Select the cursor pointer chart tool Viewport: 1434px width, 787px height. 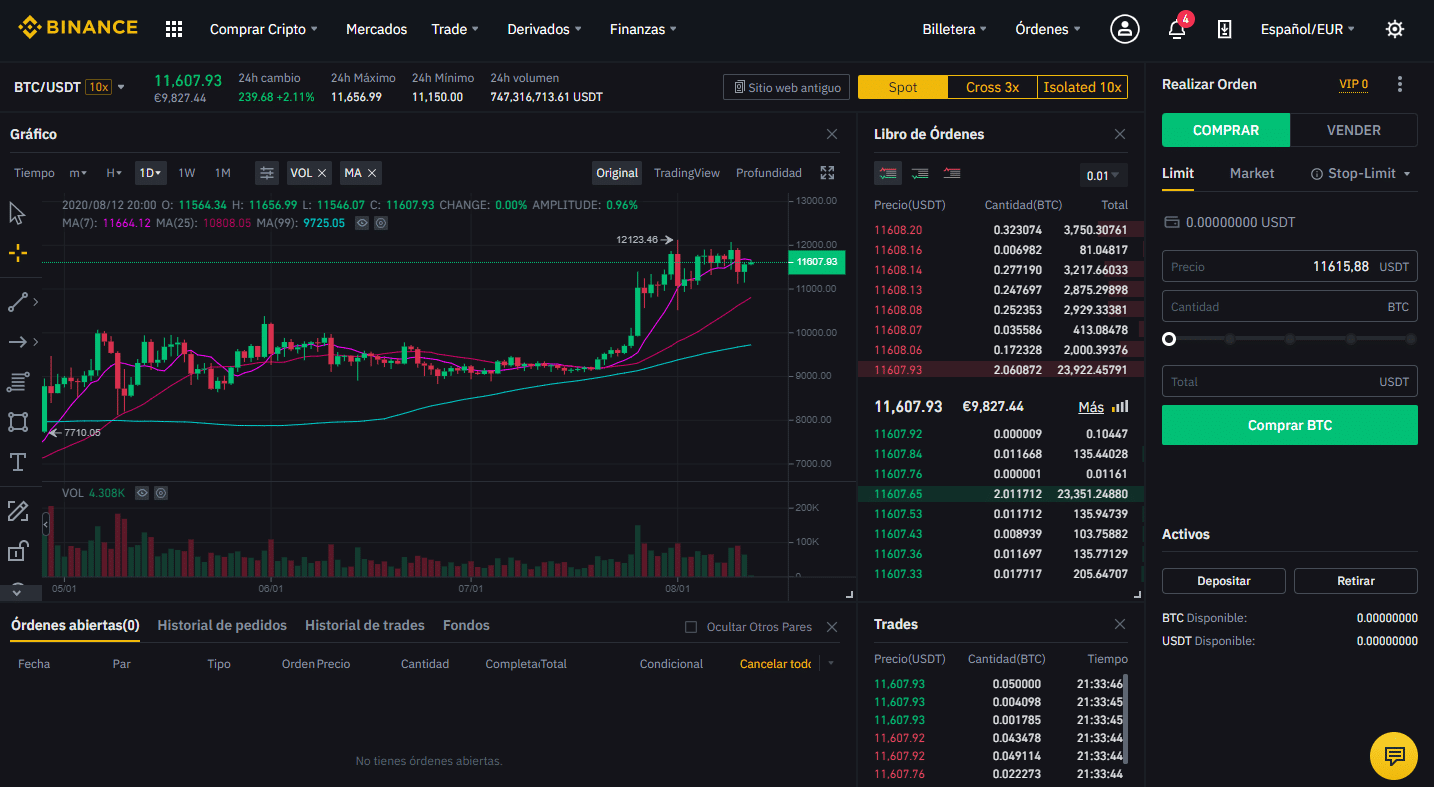(17, 213)
